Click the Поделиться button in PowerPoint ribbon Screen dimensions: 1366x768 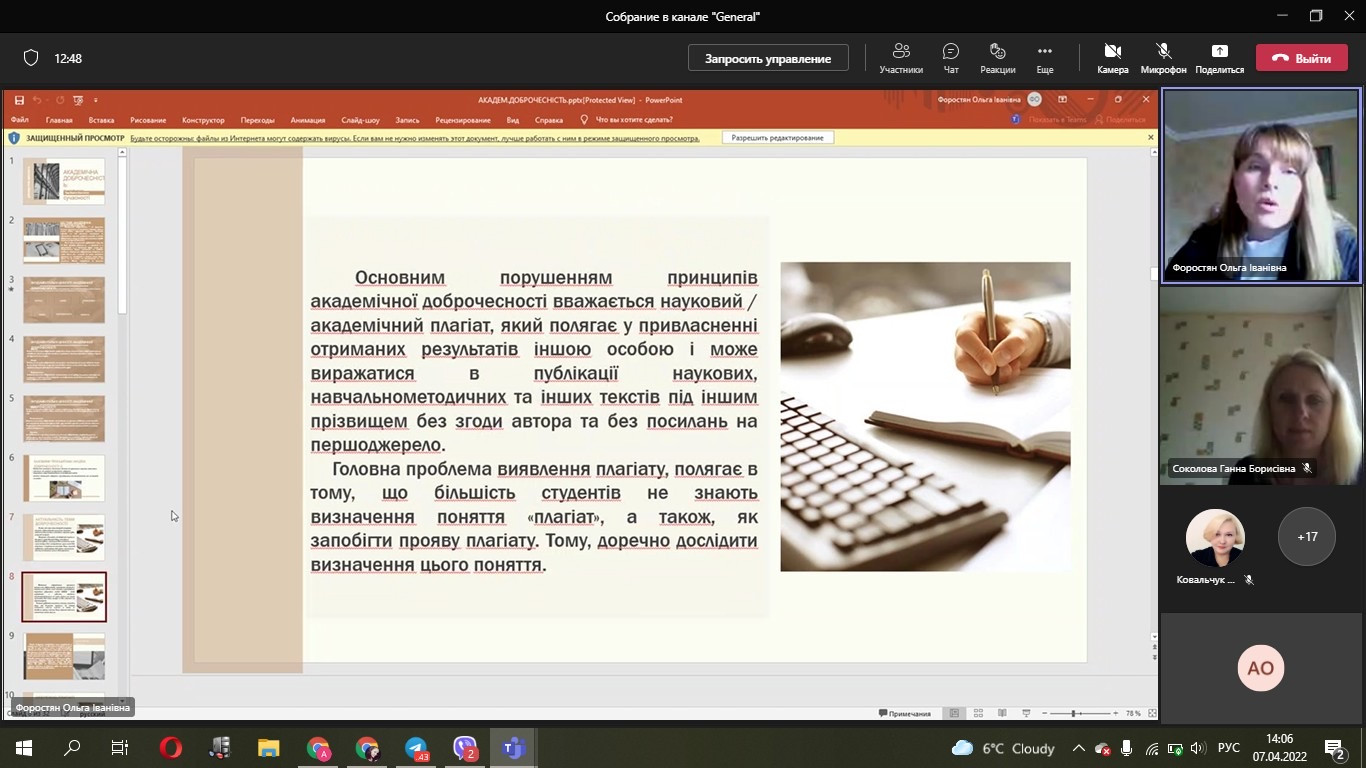pos(1121,120)
